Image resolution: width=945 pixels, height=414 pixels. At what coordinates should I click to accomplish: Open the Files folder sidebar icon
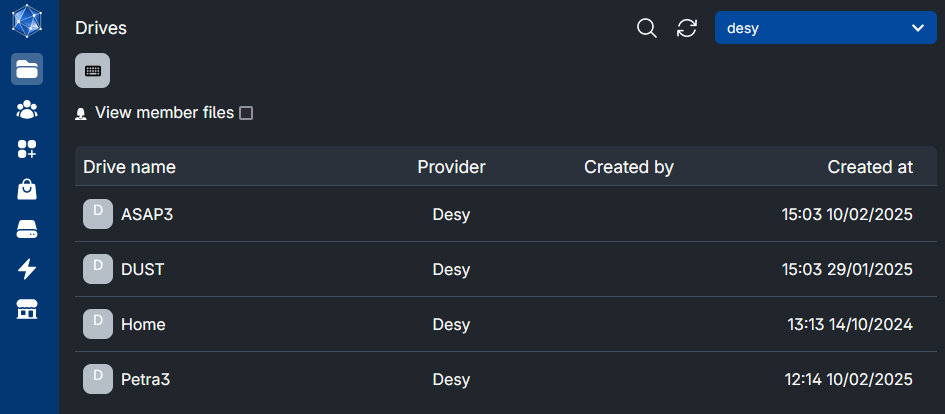[27, 69]
